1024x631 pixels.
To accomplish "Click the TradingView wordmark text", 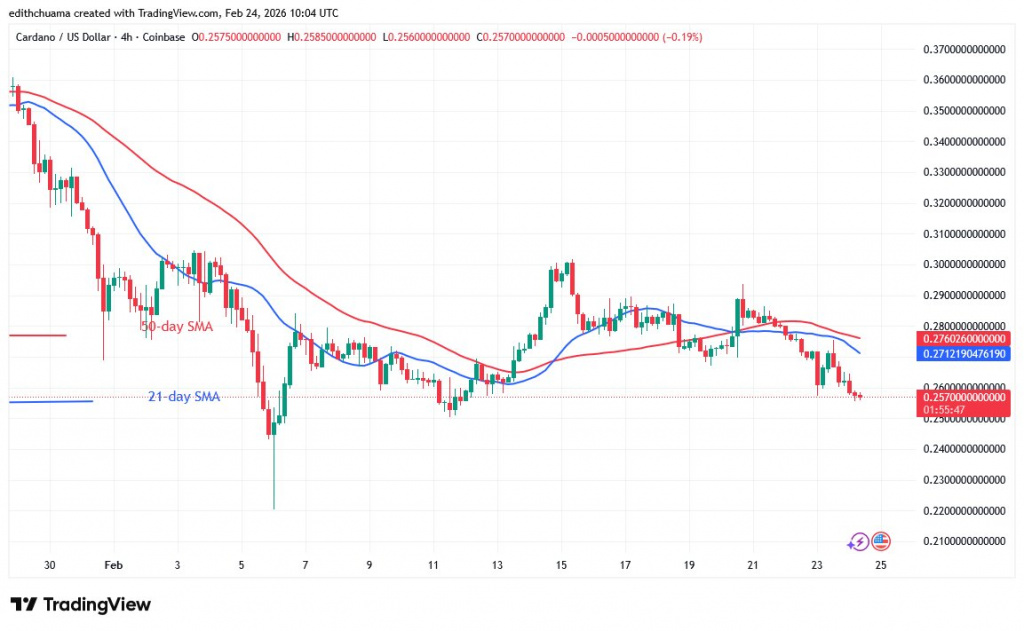I will coord(97,605).
